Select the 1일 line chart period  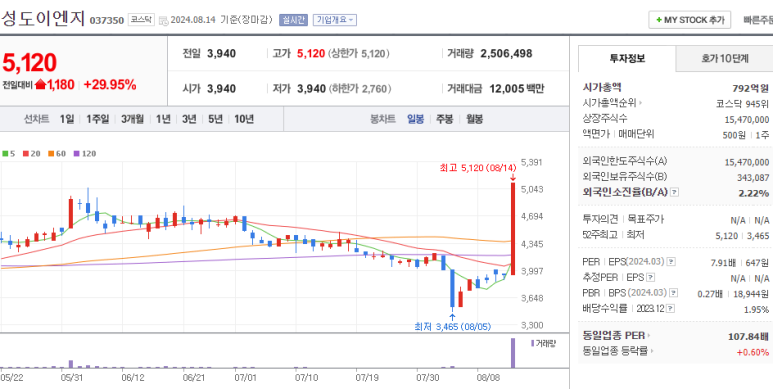point(67,119)
